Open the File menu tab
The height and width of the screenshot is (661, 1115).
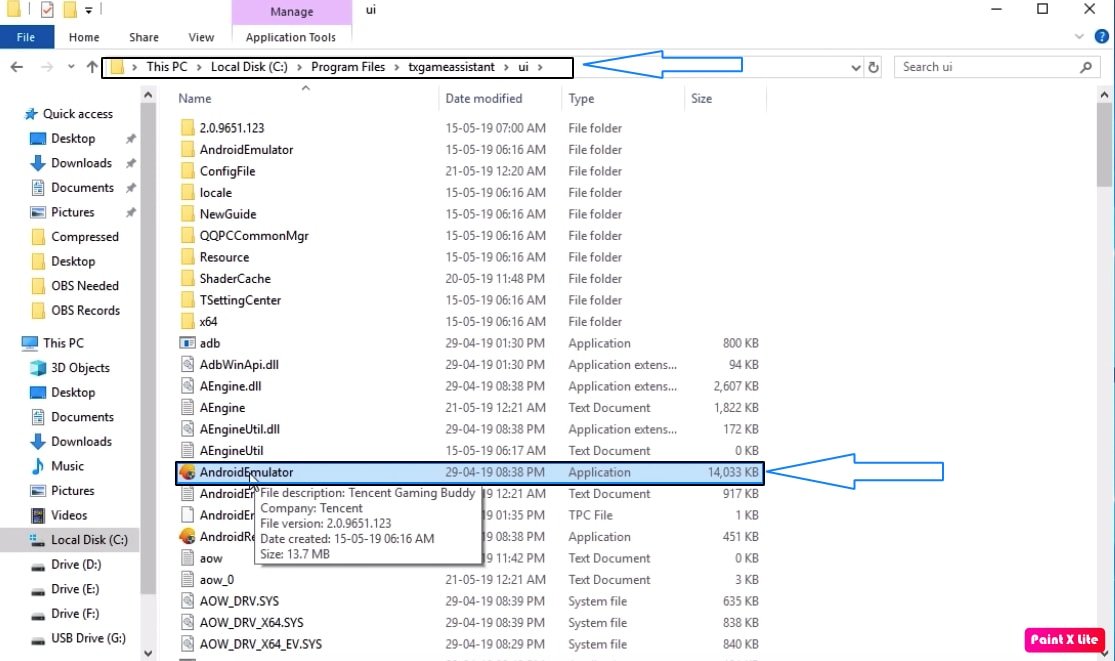(x=26, y=37)
